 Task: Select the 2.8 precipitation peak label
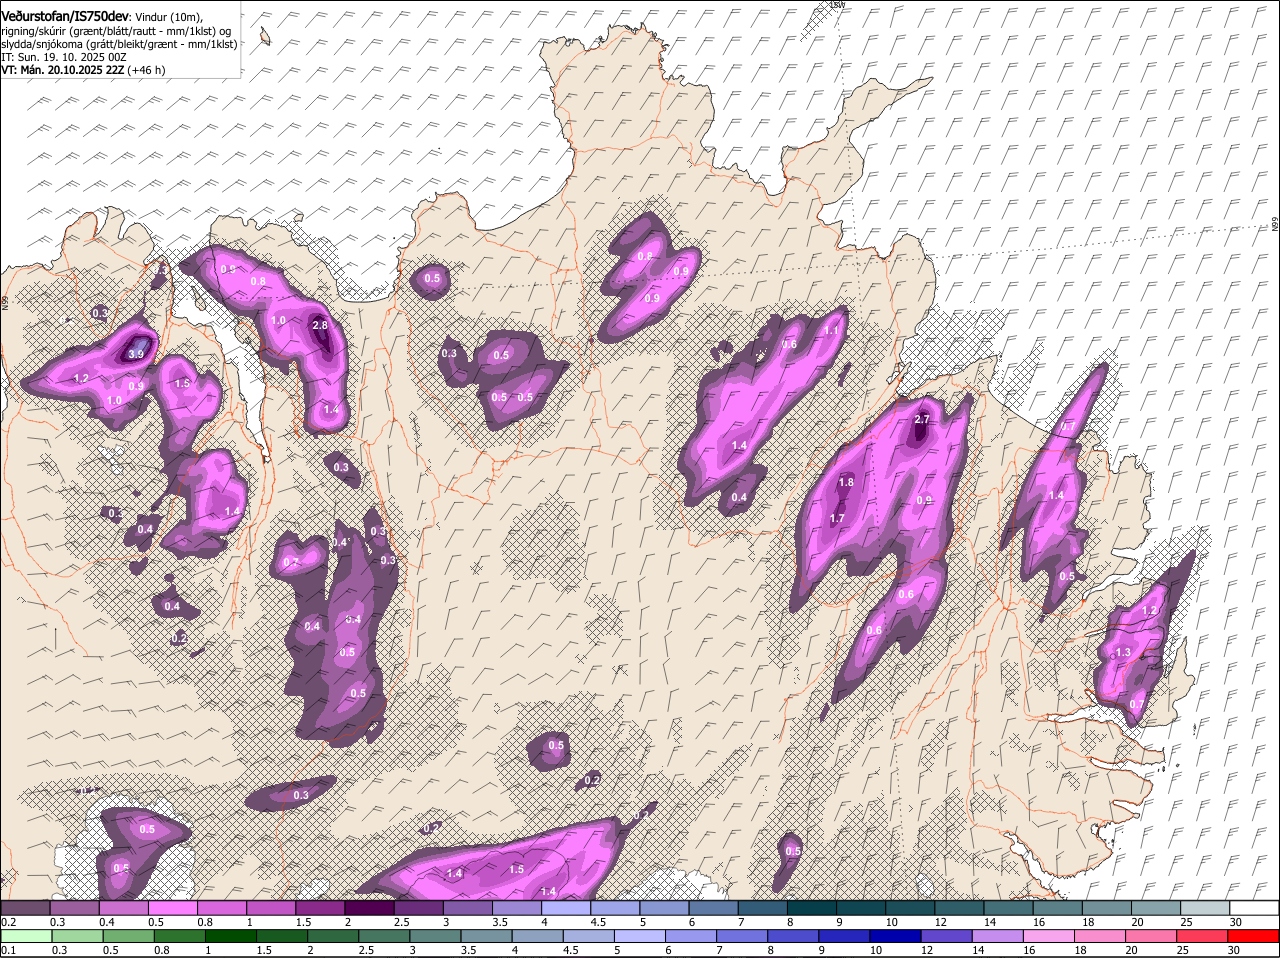tap(320, 325)
